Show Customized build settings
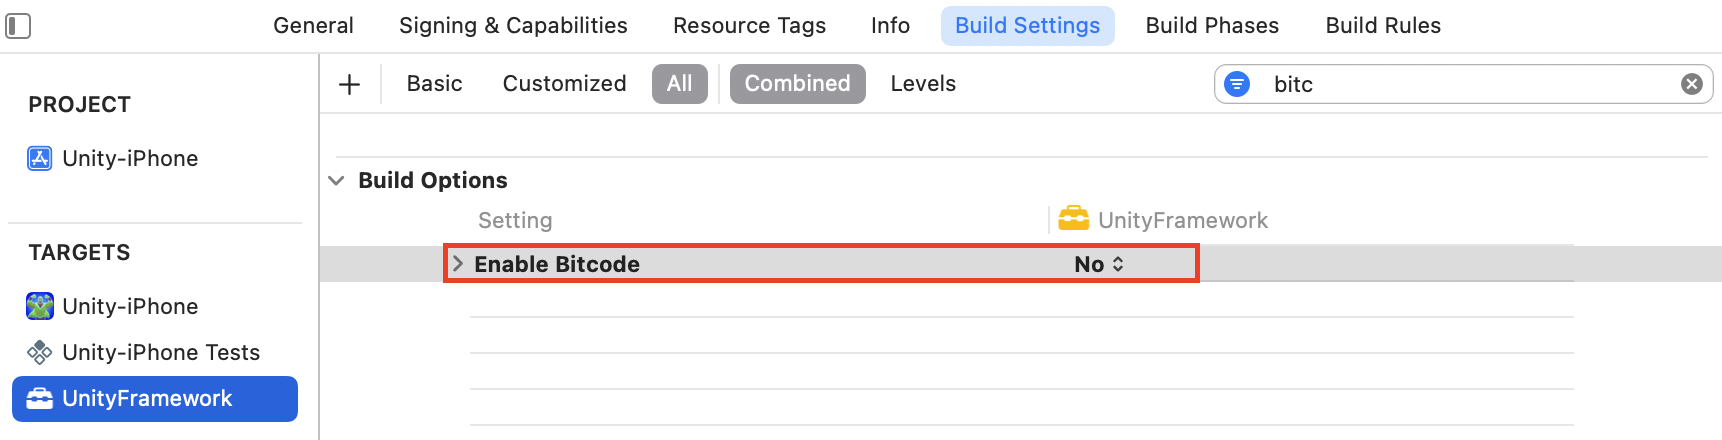The height and width of the screenshot is (440, 1722). click(564, 84)
